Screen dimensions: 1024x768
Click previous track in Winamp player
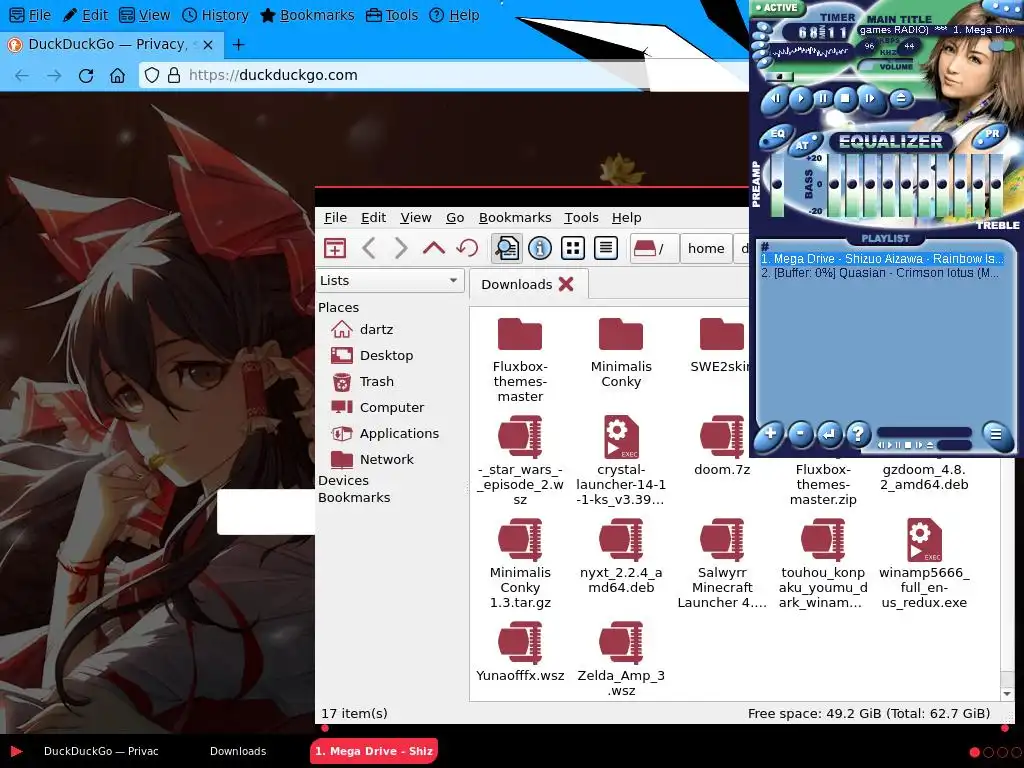click(776, 99)
